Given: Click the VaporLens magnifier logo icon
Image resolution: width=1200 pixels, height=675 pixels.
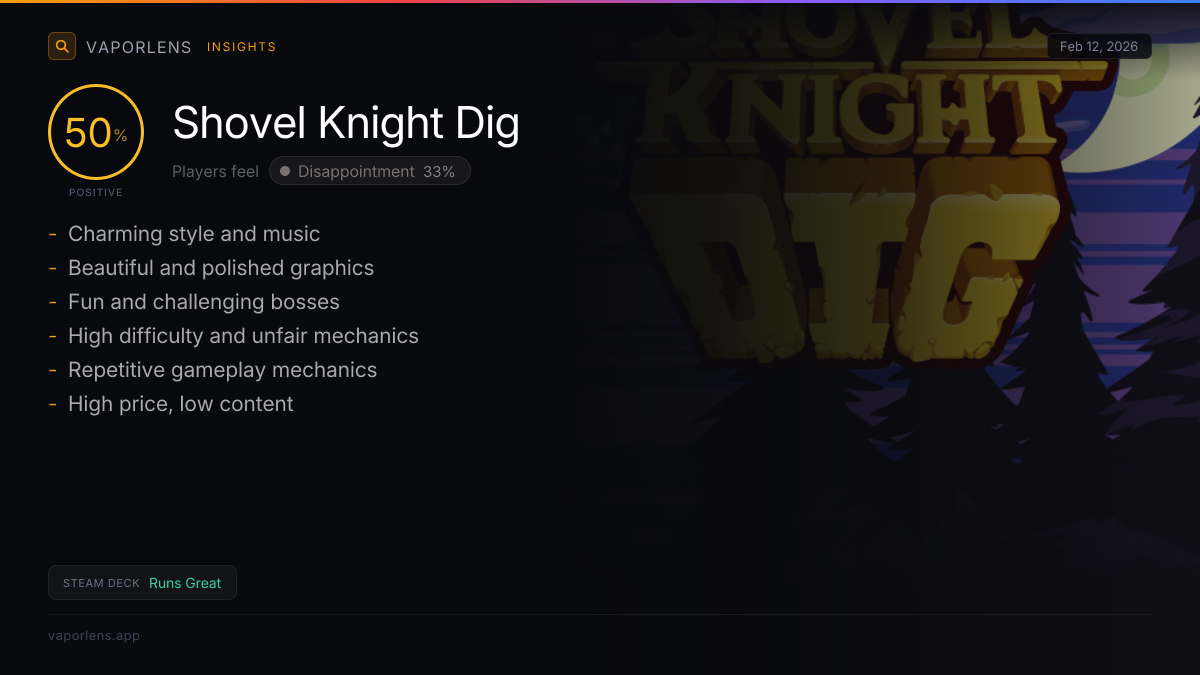Looking at the screenshot, I should click(62, 46).
